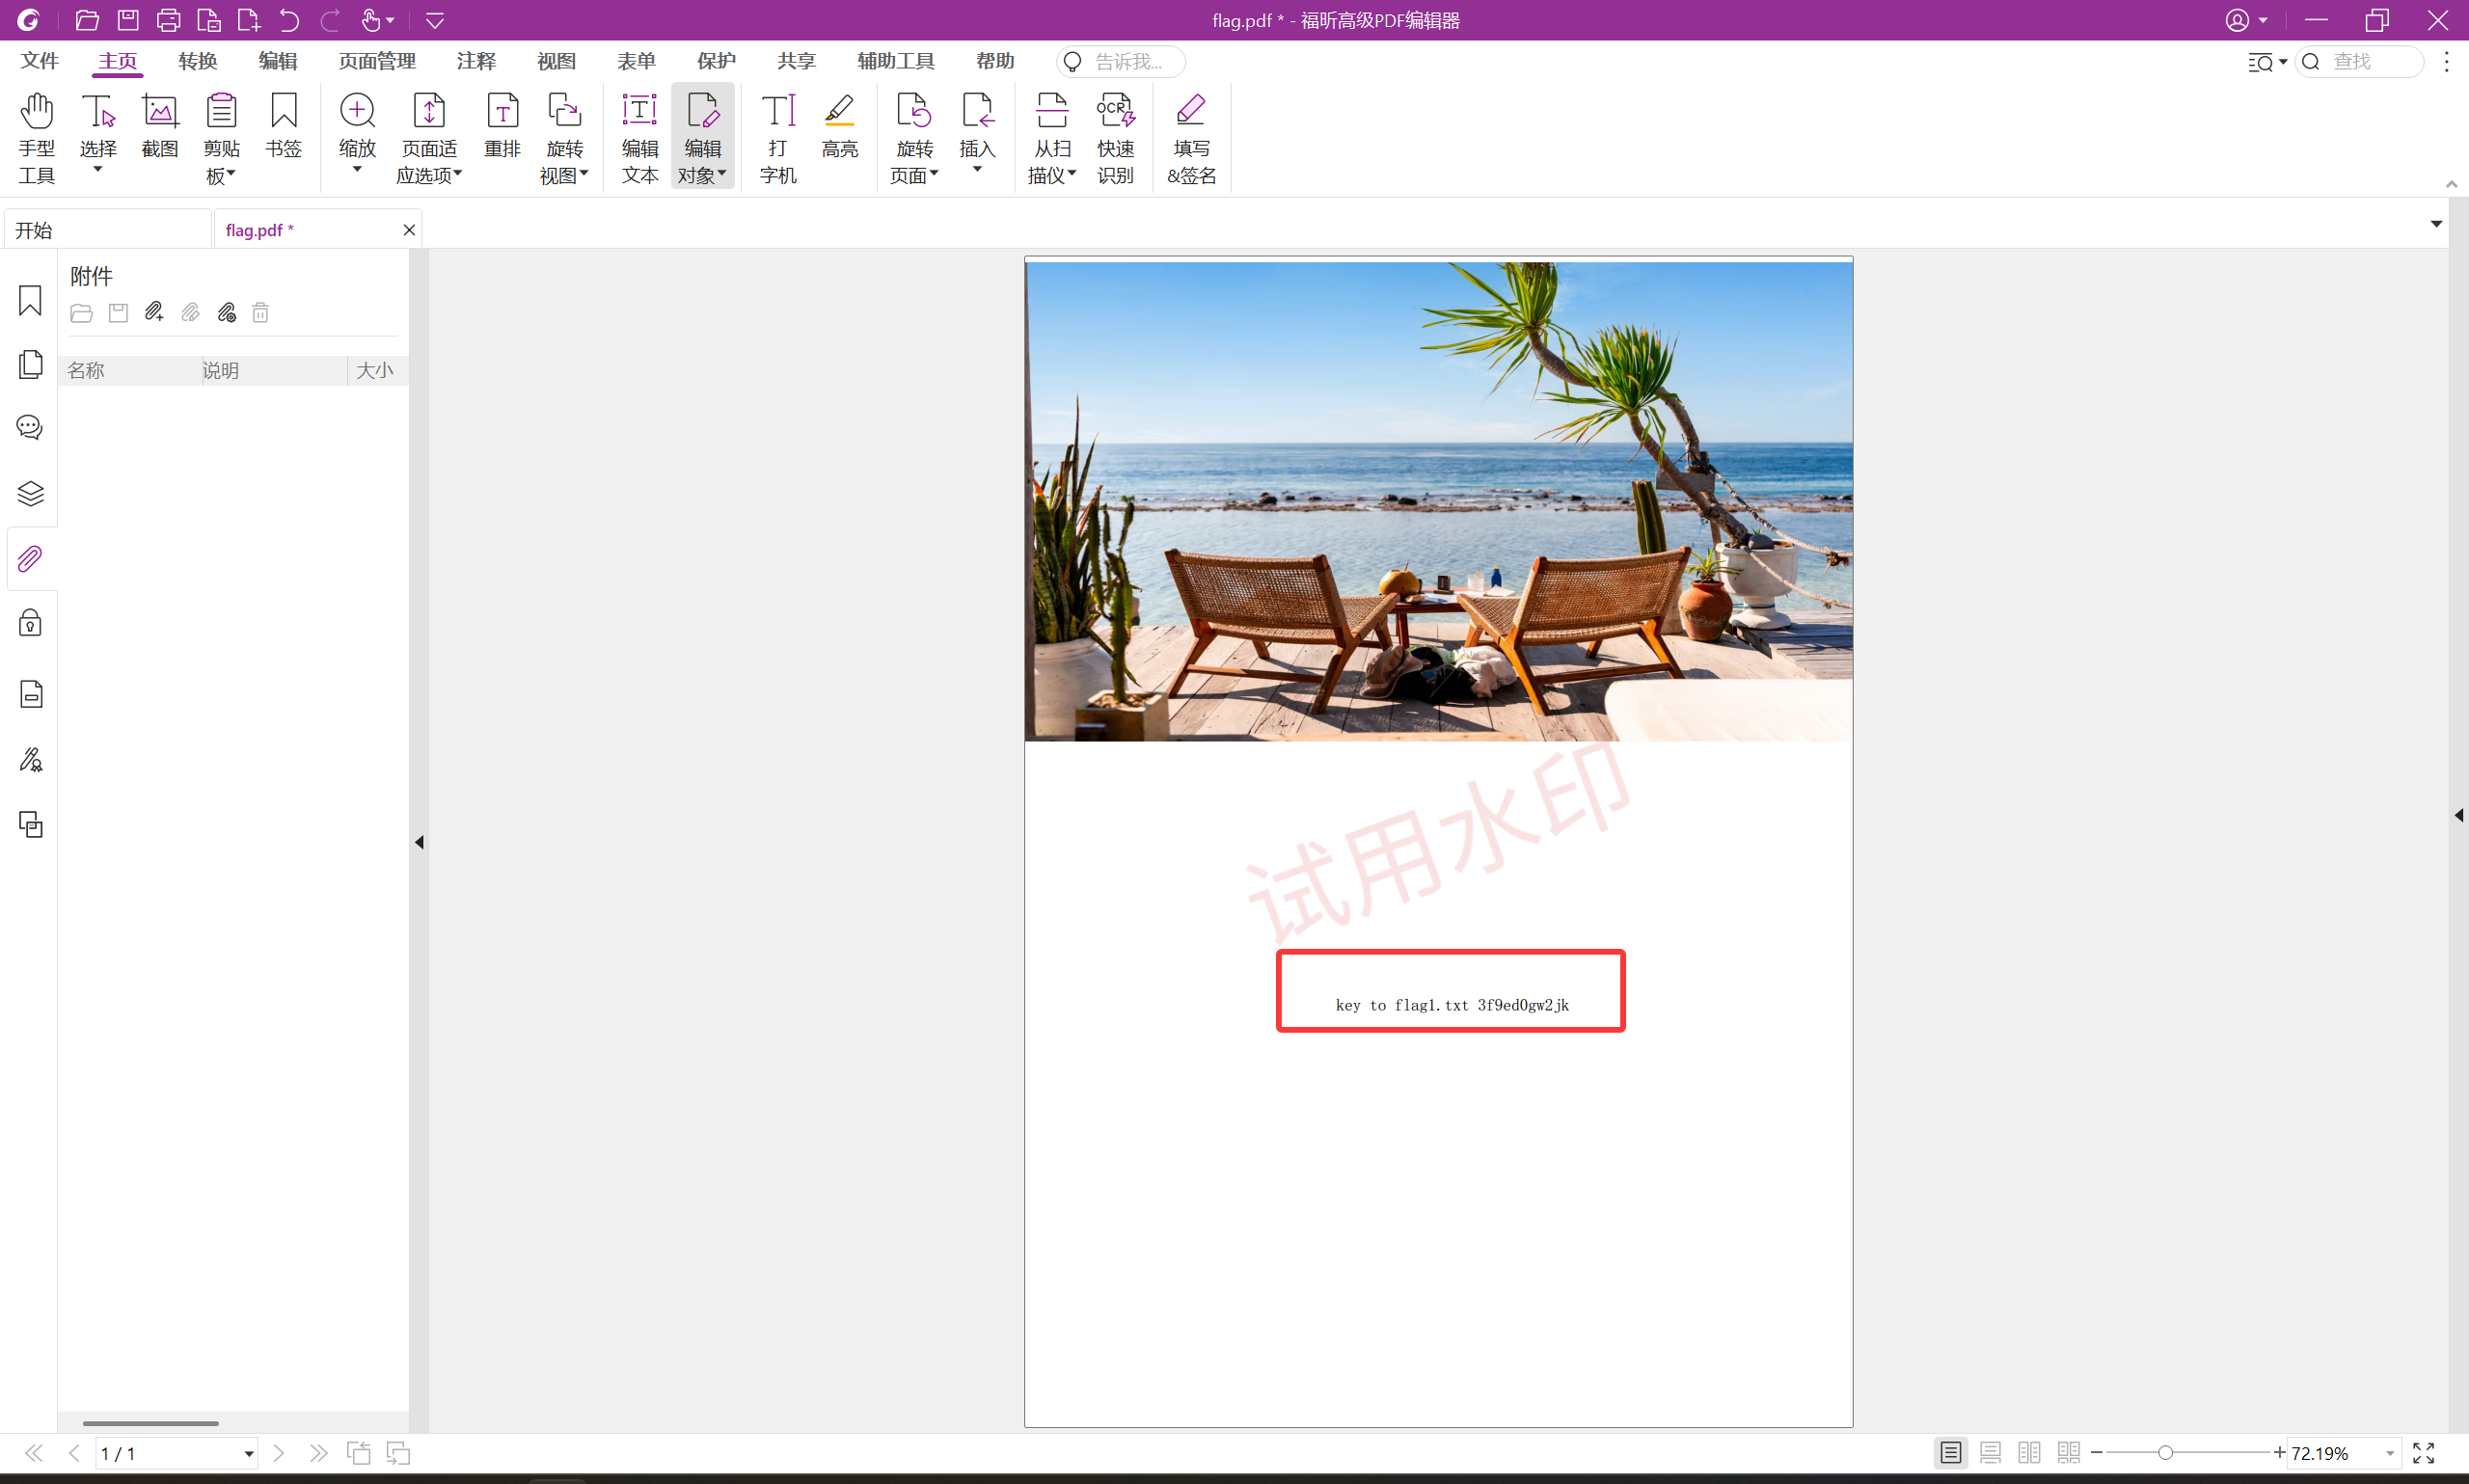Viewport: 2469px width, 1484px height.
Task: Click Edit Text (编辑文本) tool
Action: [x=640, y=138]
